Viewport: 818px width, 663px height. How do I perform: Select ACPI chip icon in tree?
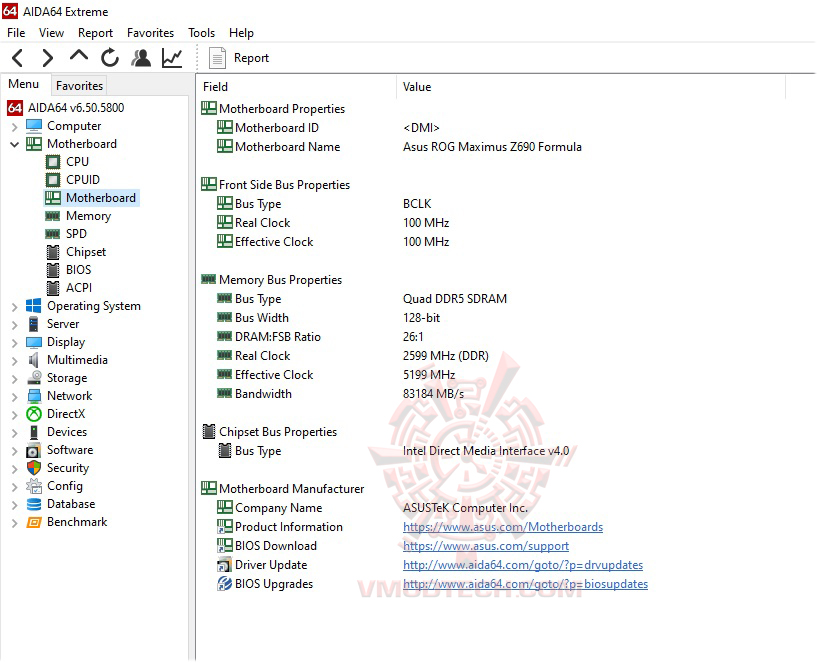(x=53, y=288)
